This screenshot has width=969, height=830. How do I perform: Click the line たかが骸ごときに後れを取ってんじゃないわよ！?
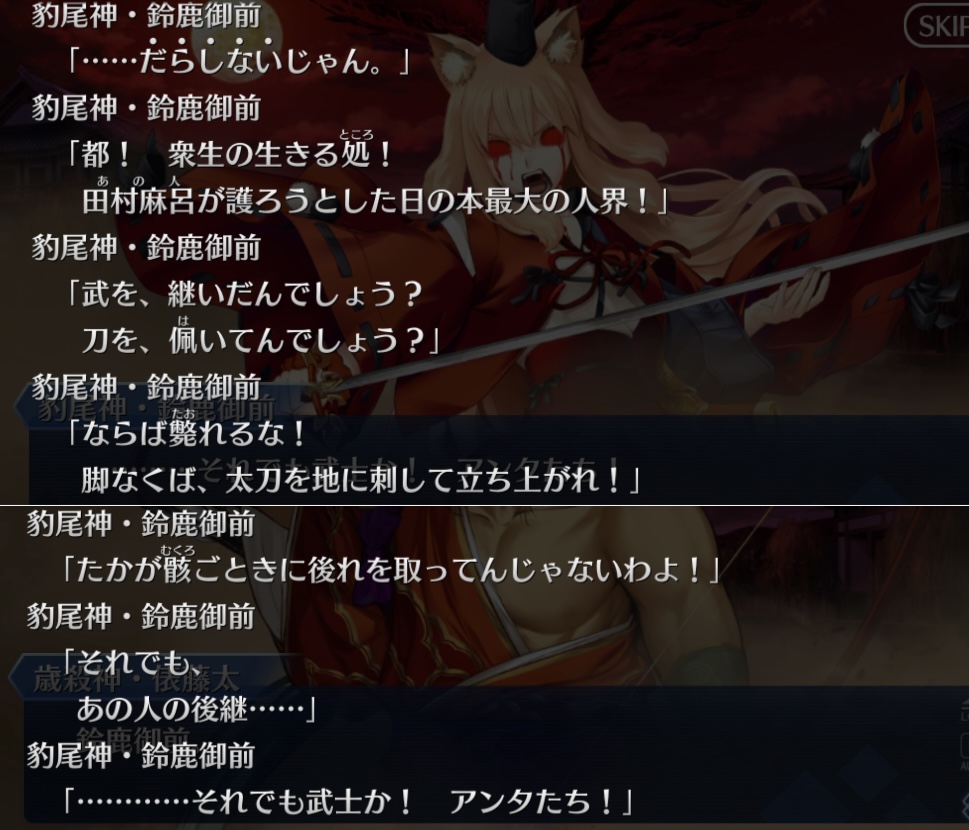tap(391, 570)
